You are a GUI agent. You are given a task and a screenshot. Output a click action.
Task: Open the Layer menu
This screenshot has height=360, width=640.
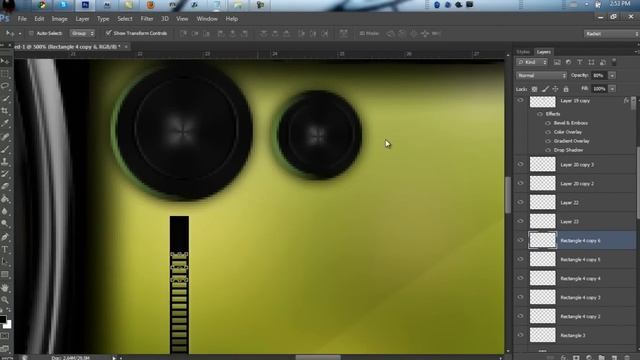[x=82, y=19]
